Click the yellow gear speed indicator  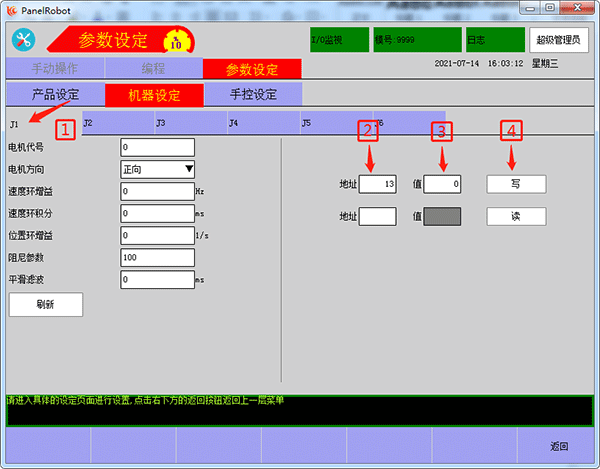(176, 42)
